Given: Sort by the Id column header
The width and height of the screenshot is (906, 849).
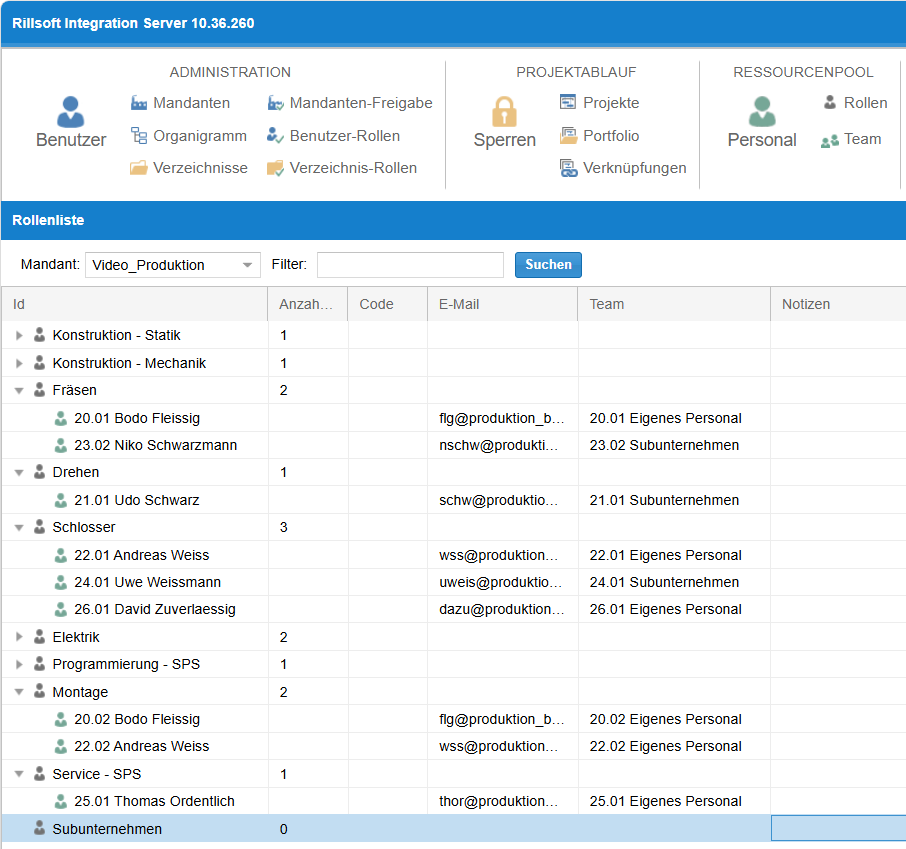Looking at the screenshot, I should [x=135, y=304].
